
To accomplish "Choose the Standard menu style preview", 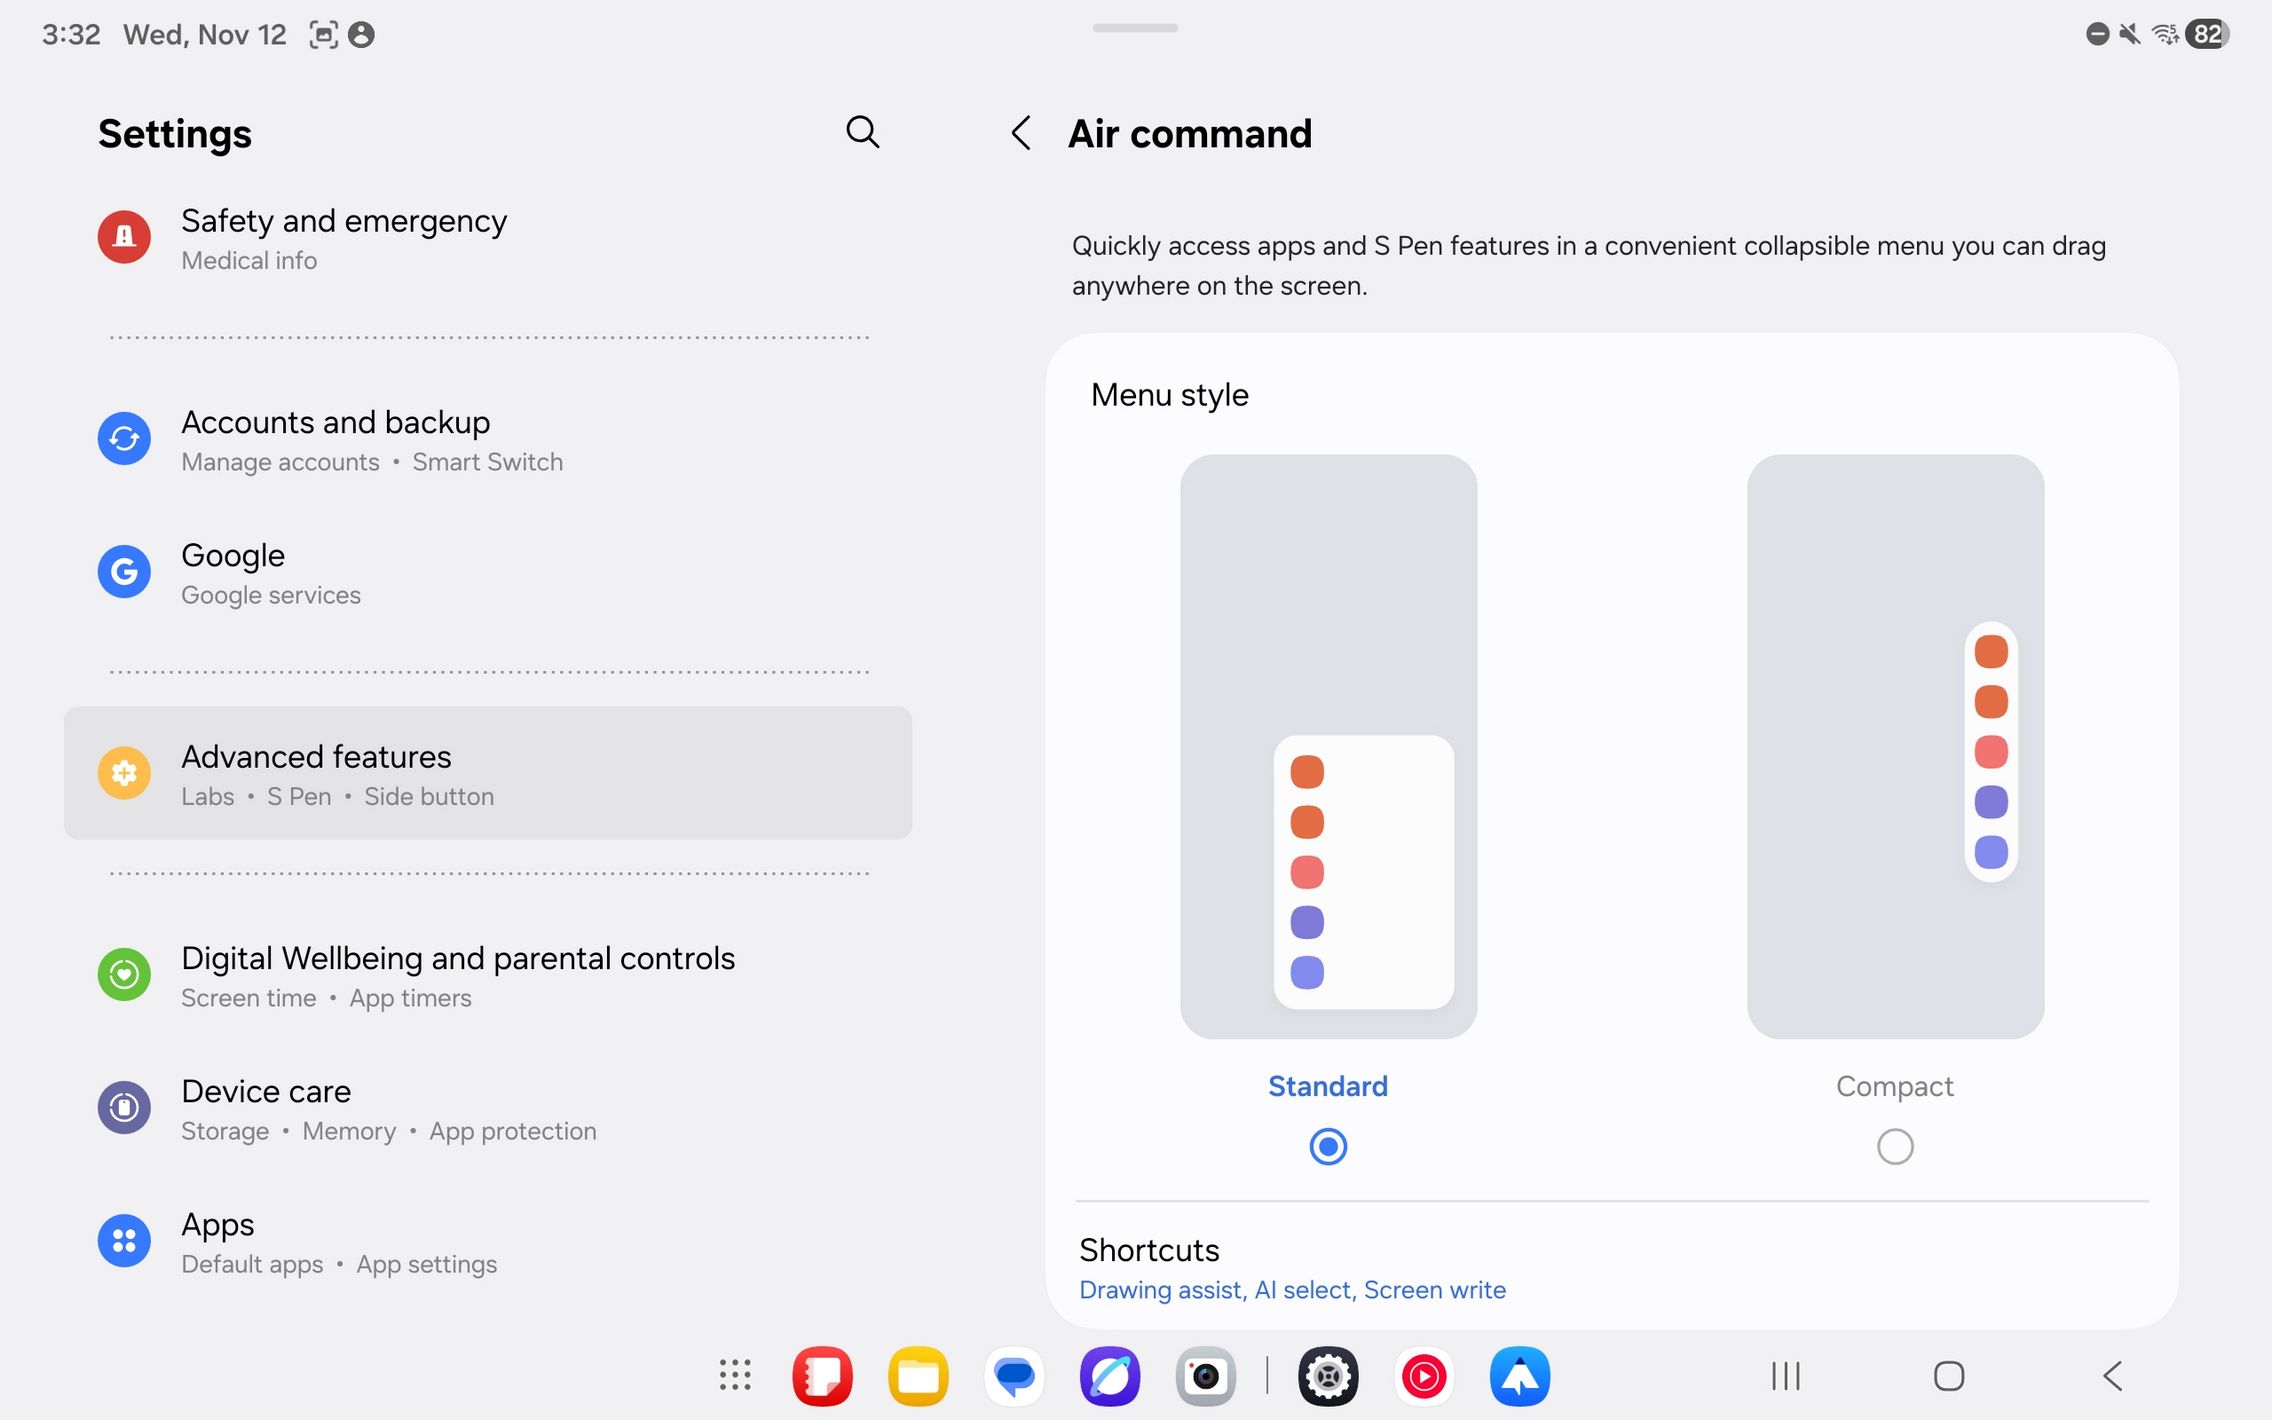I will [1328, 746].
